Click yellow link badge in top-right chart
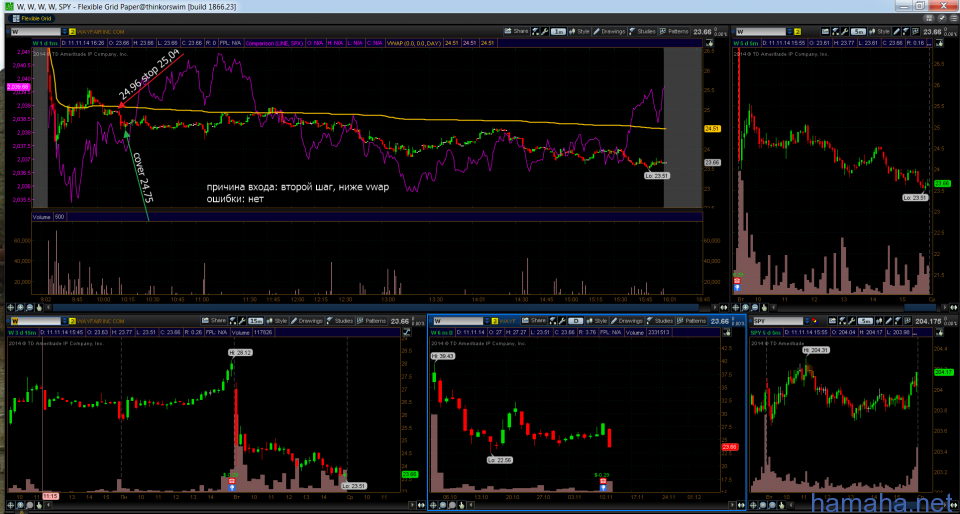The image size is (960, 514). coord(798,31)
